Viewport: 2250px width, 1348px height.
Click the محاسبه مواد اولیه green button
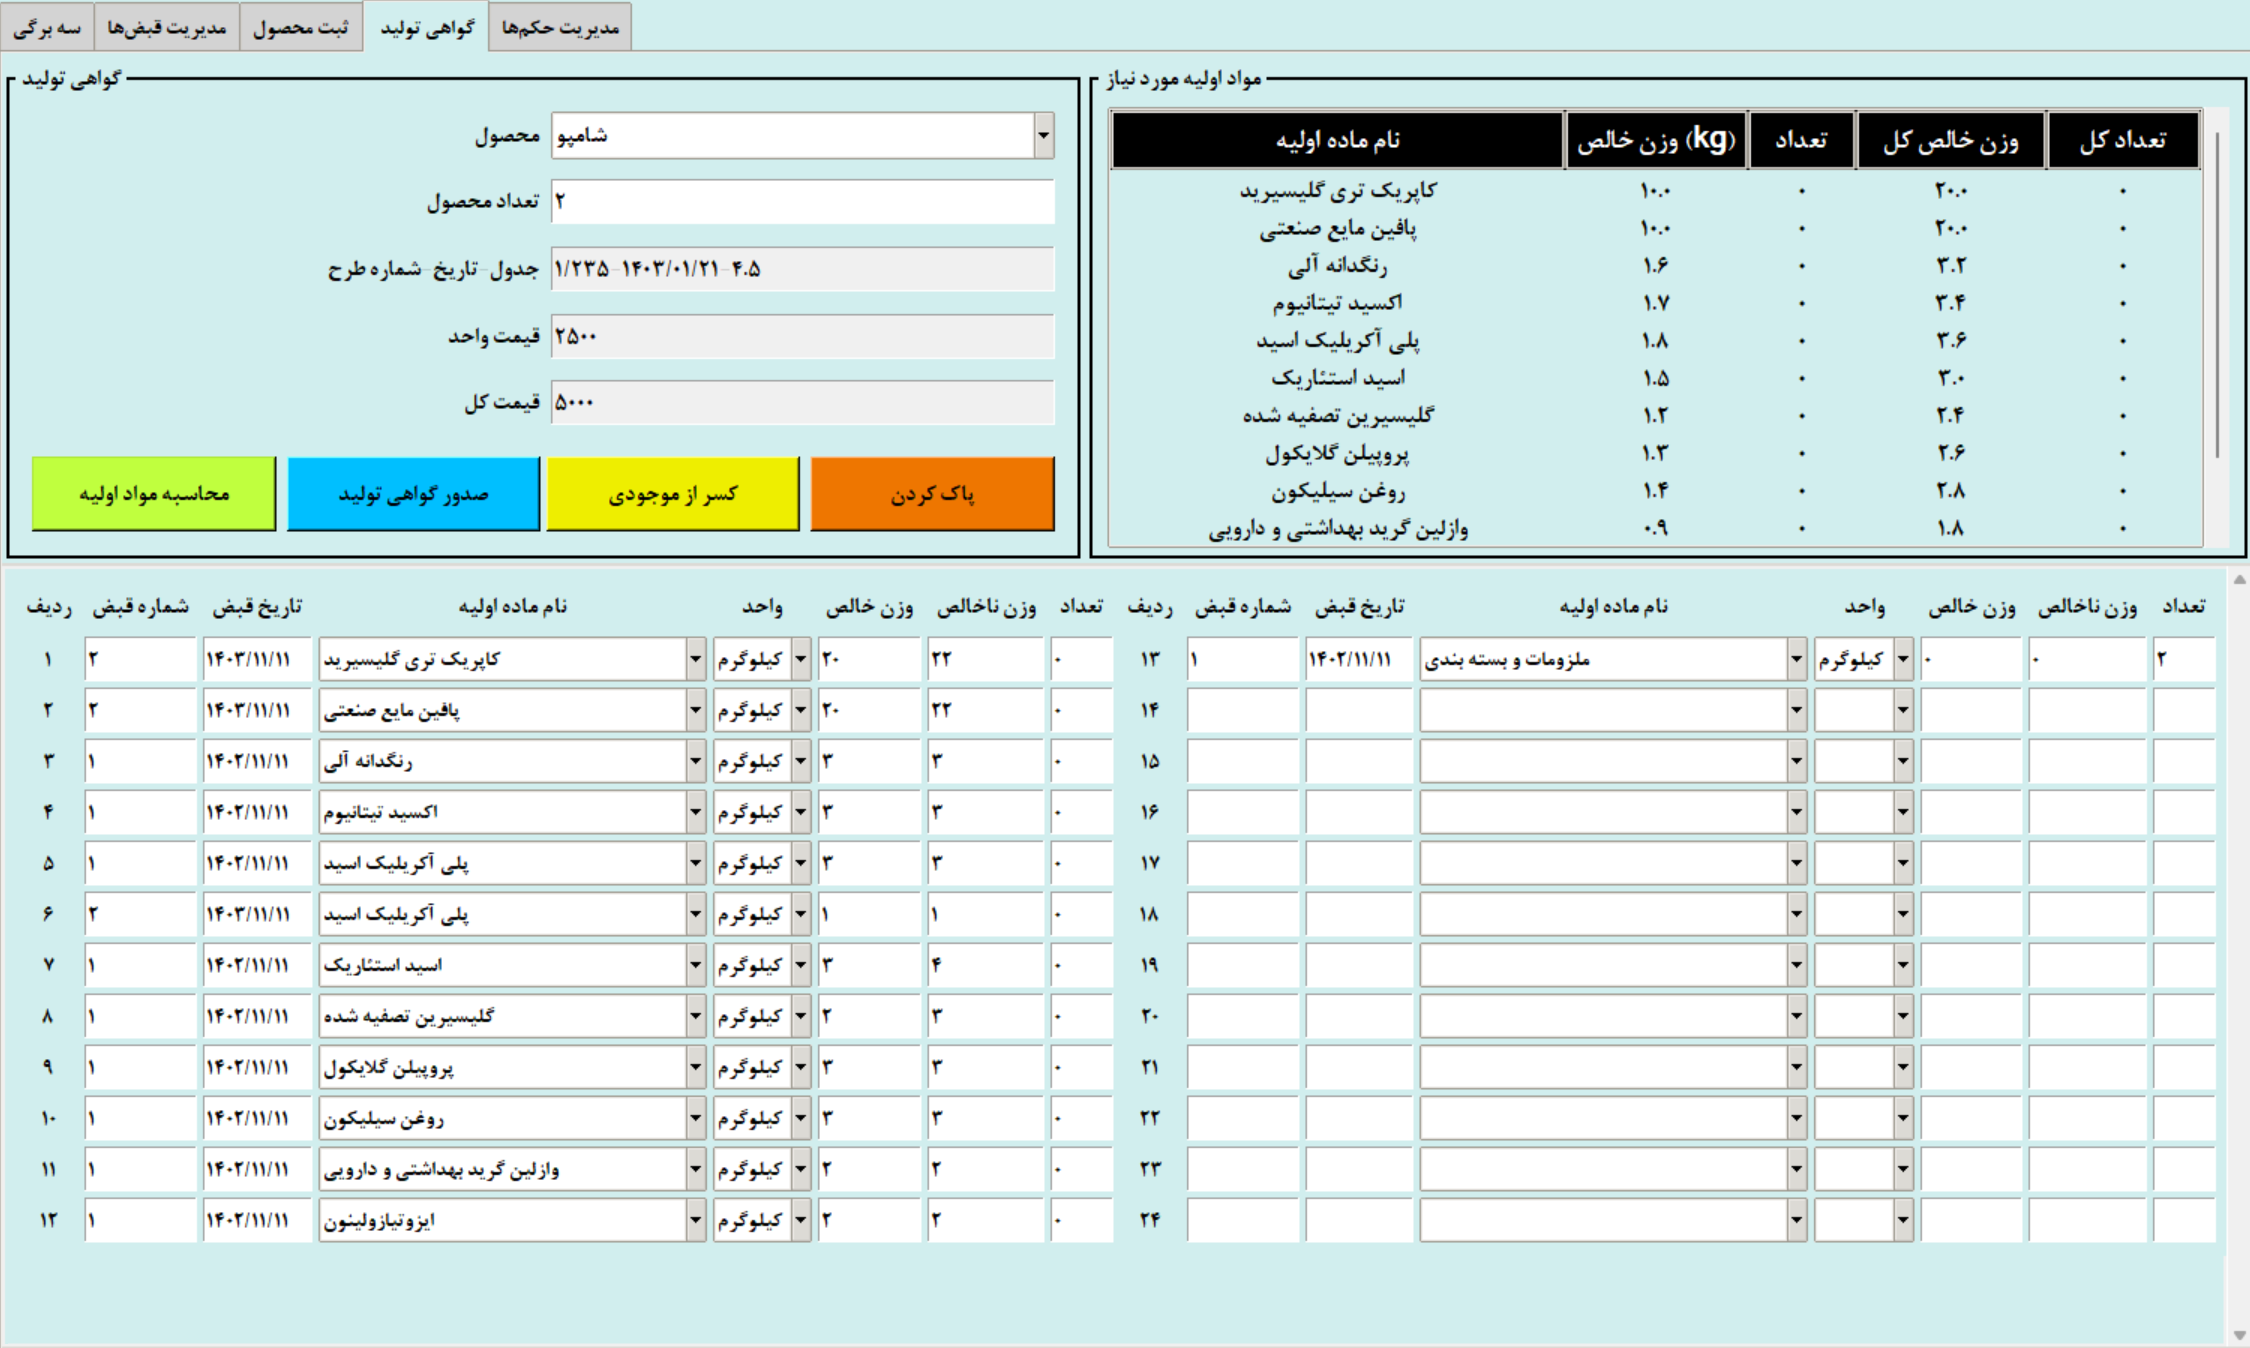click(154, 494)
